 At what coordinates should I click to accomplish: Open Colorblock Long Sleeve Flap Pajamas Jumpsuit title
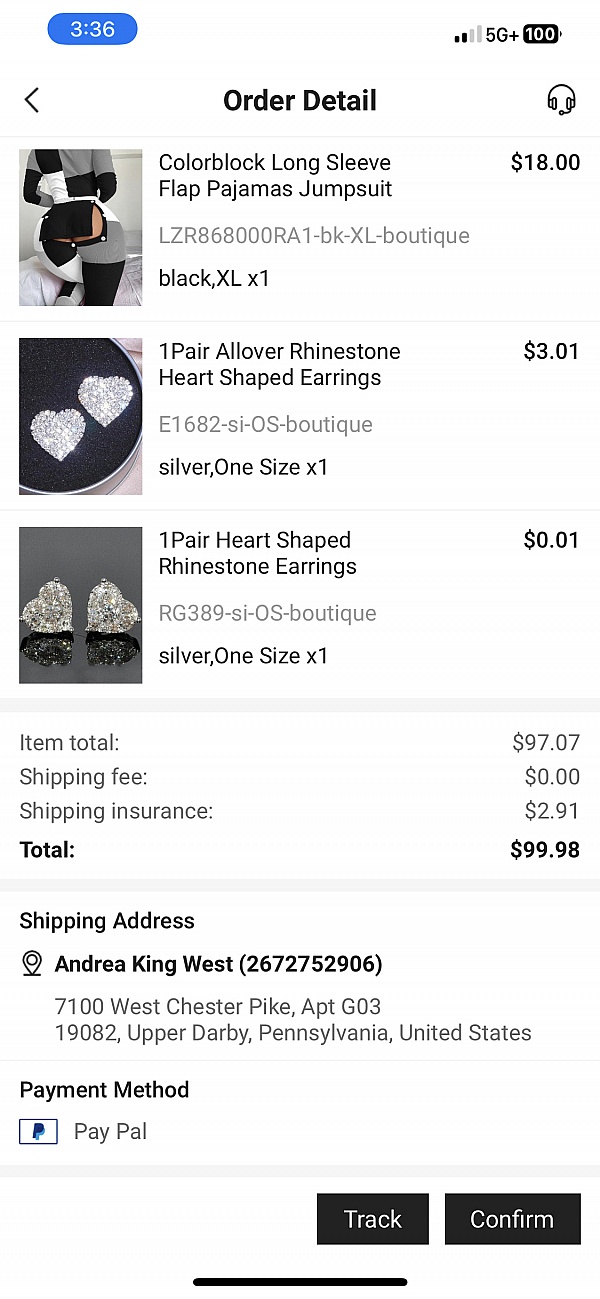point(275,176)
